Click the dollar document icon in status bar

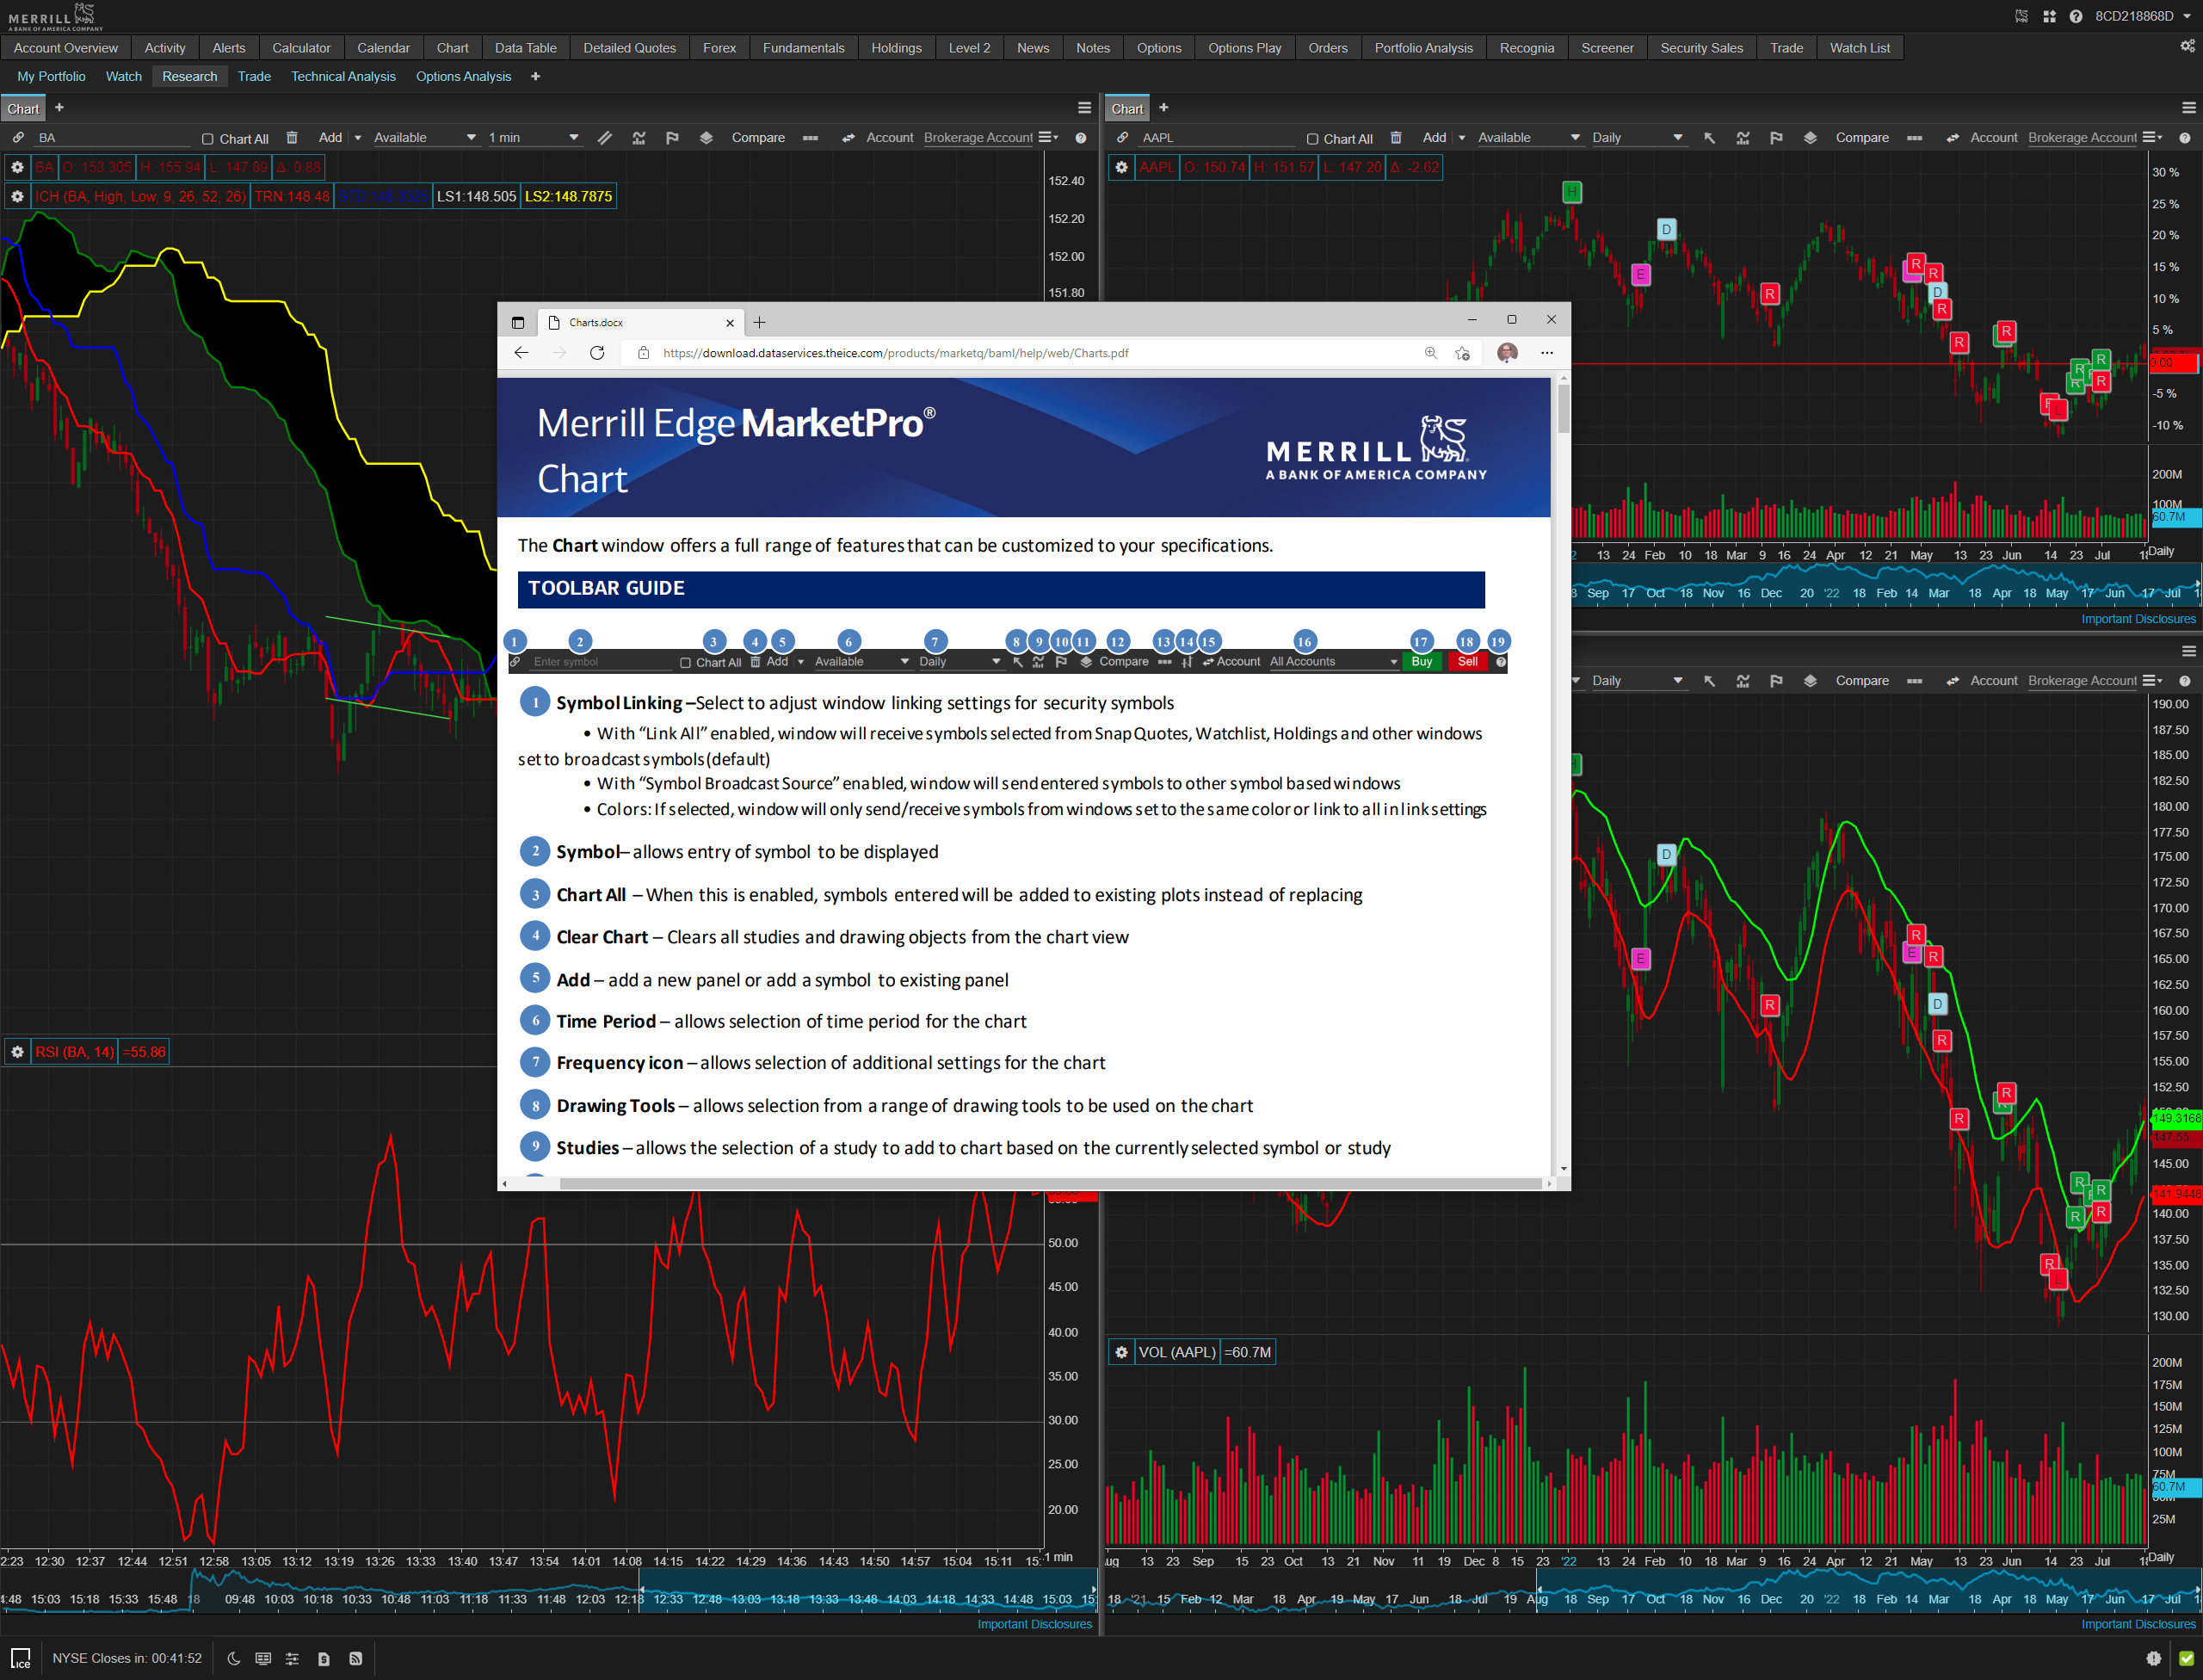point(323,1658)
